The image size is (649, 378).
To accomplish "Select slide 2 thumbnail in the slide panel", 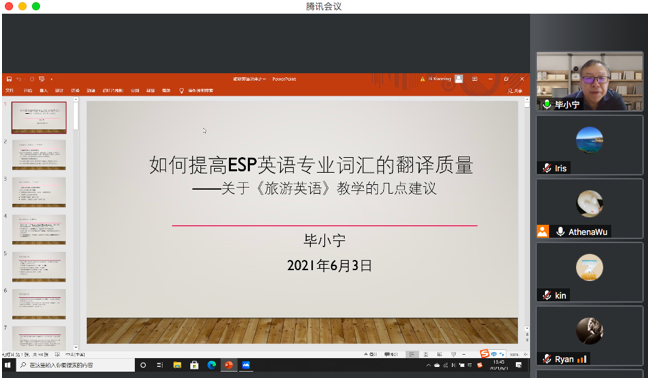I will coord(39,155).
